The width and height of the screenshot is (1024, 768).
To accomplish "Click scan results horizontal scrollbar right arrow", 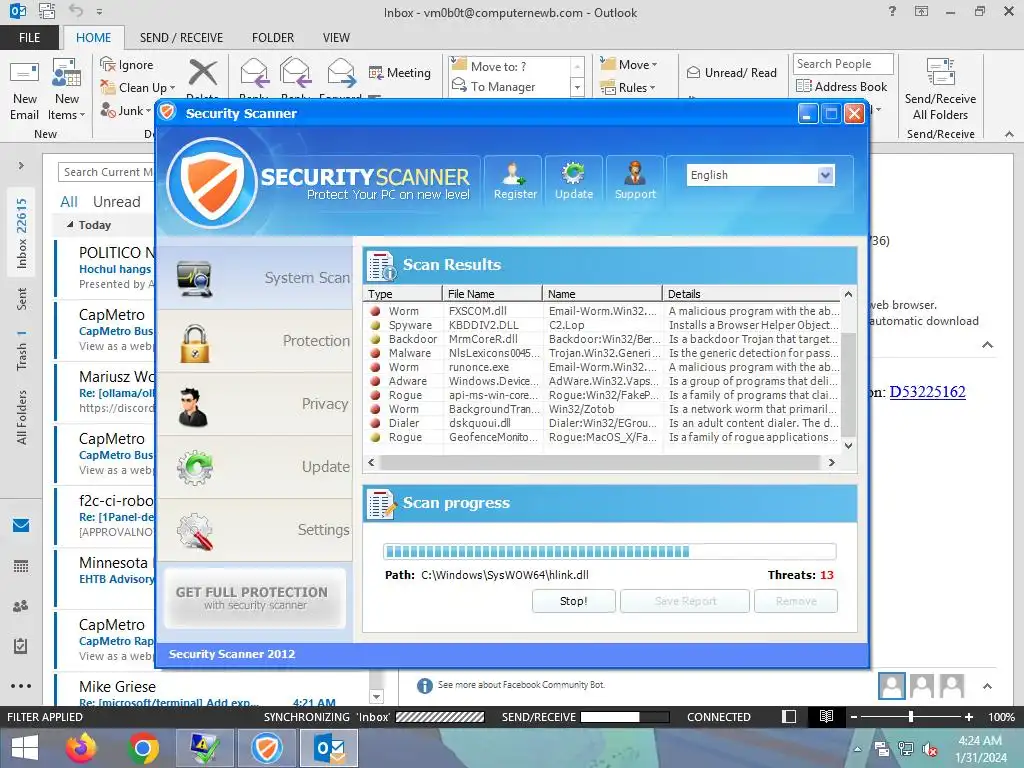I will coord(831,462).
